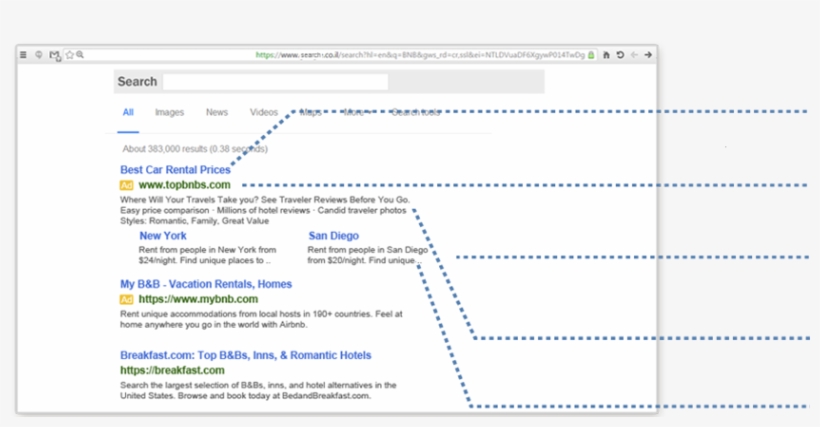
Task: Click Rent from people in New York text
Action: [x=207, y=255]
